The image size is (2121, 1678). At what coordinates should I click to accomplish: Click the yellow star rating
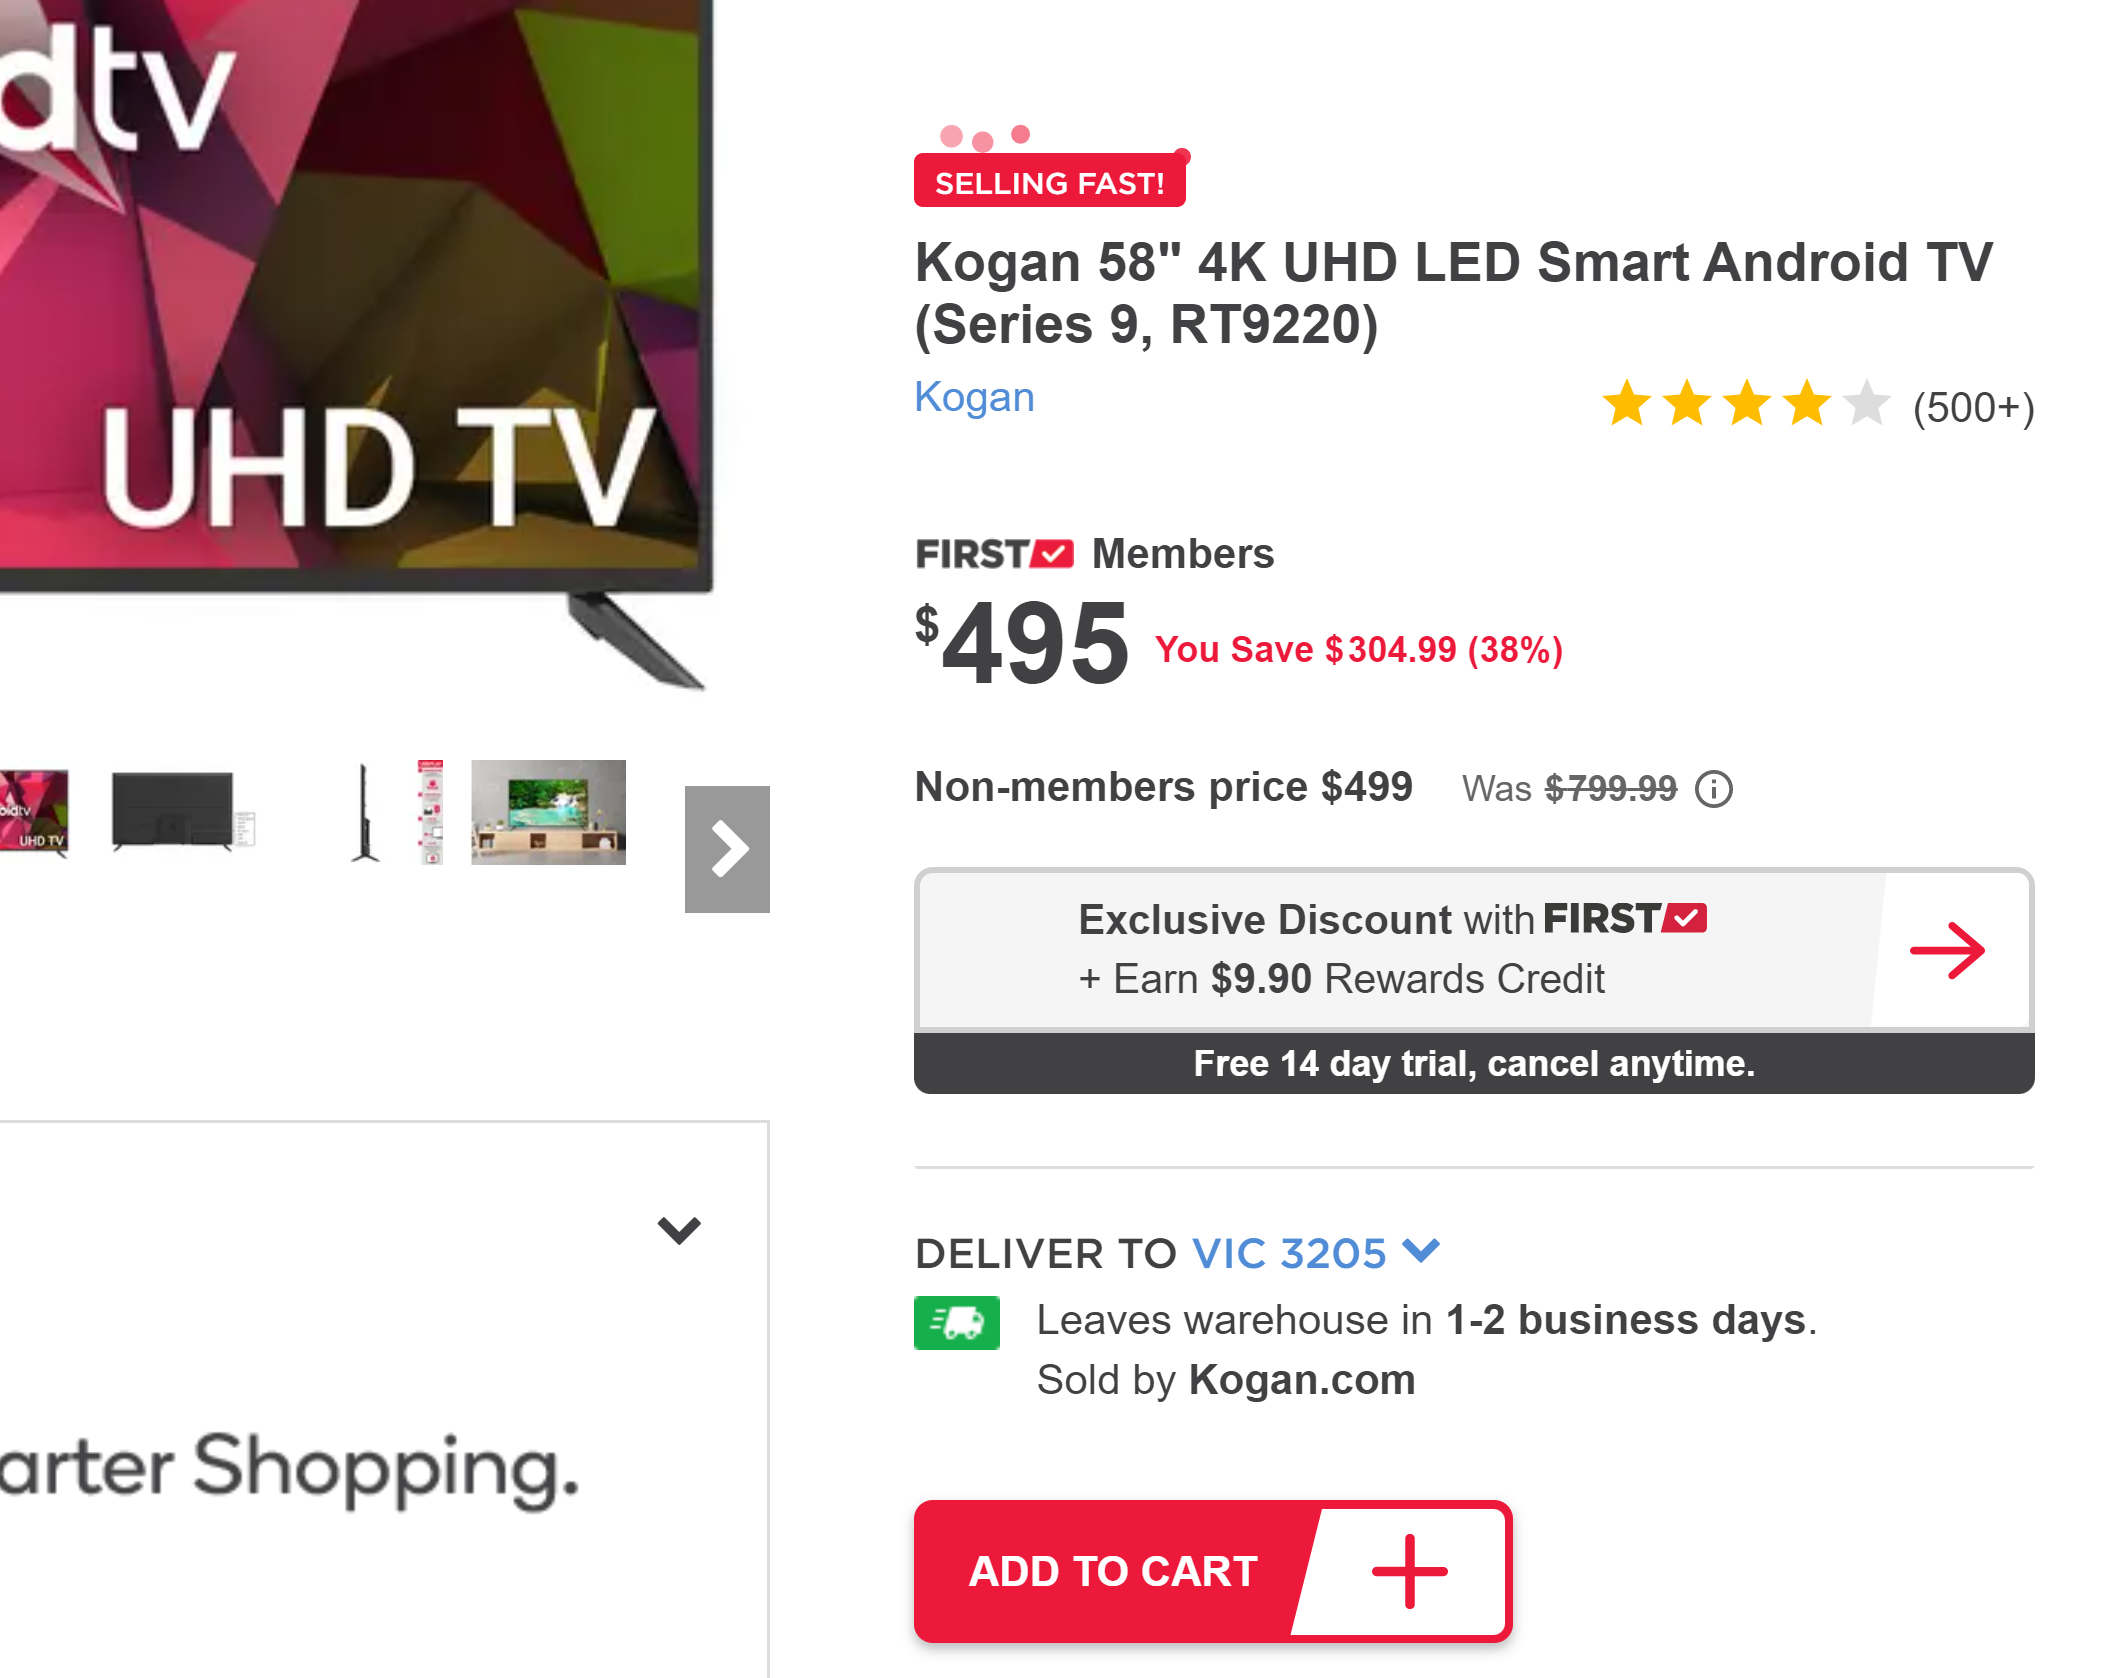pyautogui.click(x=1745, y=404)
